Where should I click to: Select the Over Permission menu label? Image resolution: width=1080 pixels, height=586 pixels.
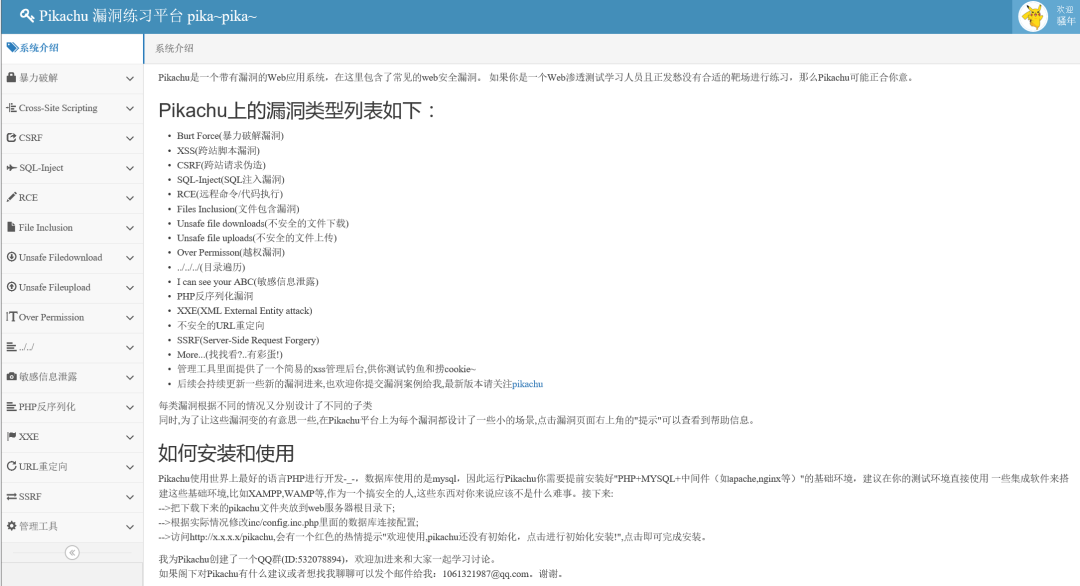click(52, 317)
